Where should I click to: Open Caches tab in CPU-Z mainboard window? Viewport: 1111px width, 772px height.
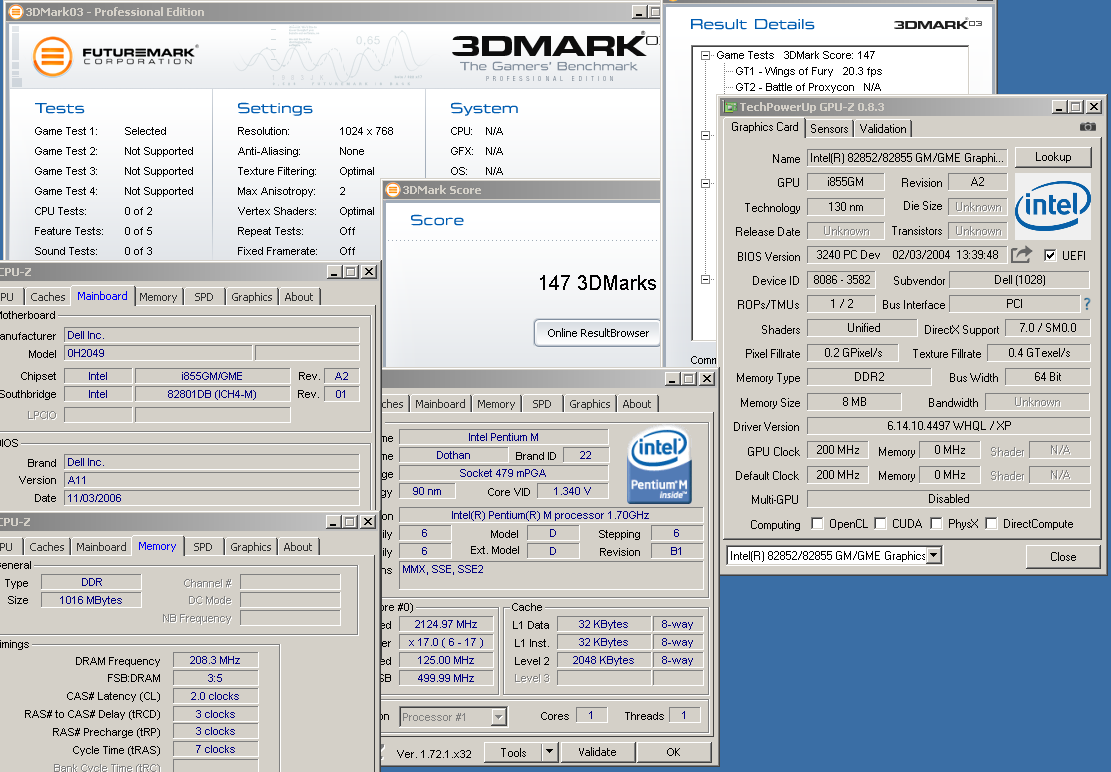47,297
